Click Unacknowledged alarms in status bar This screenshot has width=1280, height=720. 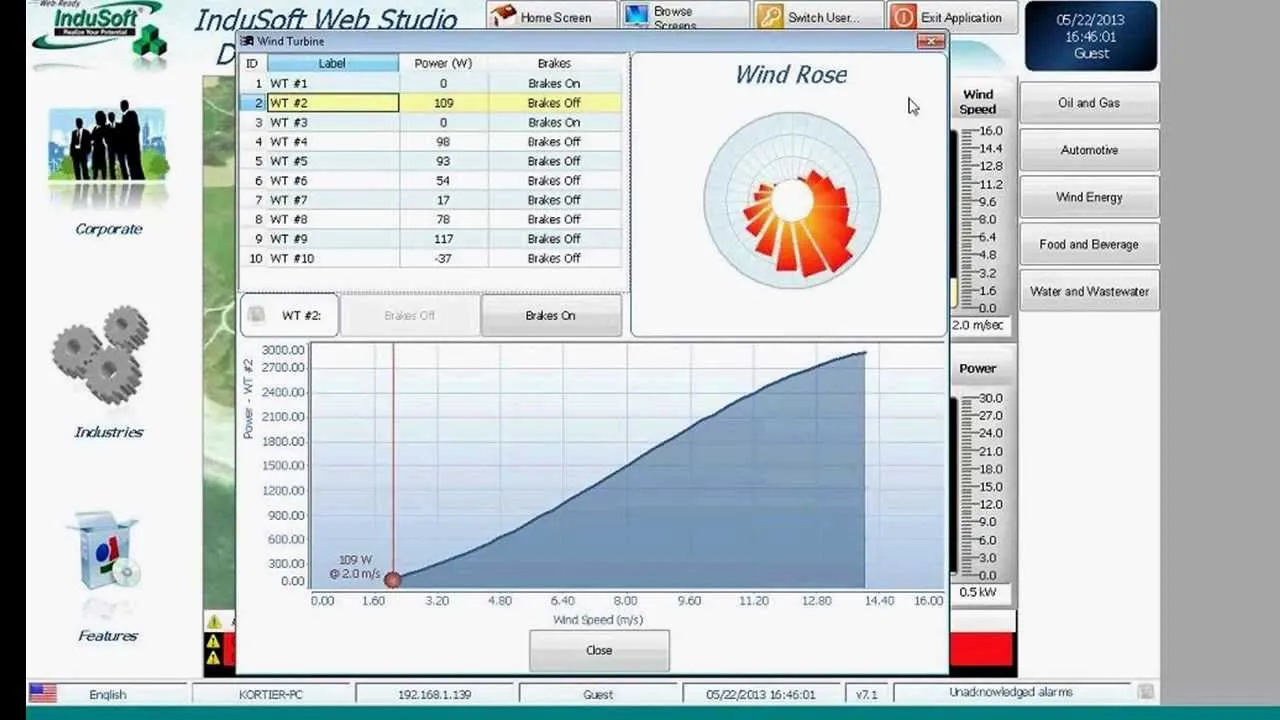1011,692
